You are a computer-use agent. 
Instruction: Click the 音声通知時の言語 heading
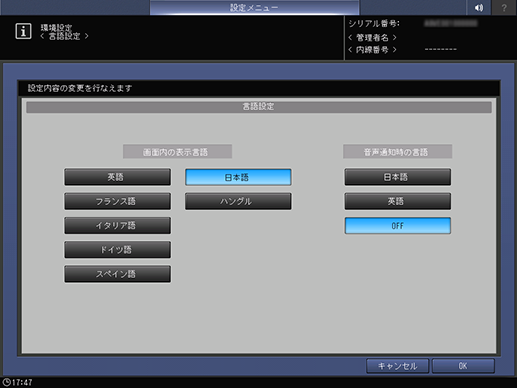click(x=397, y=152)
